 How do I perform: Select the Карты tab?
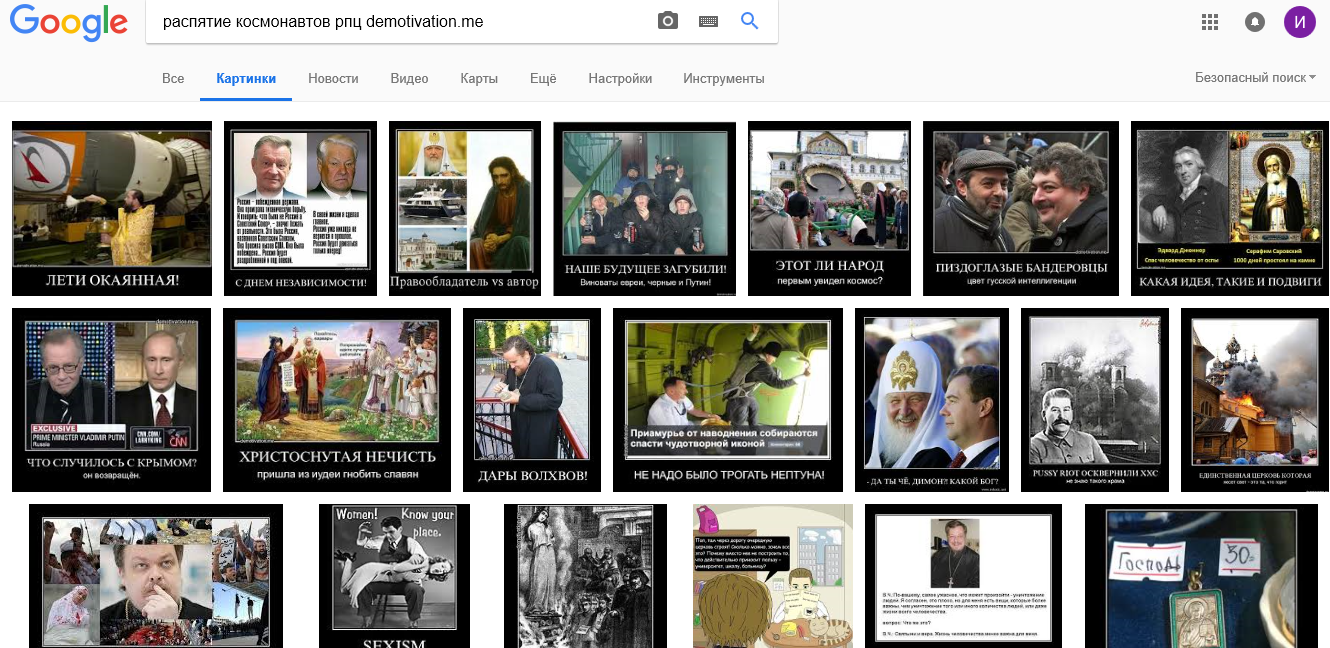click(479, 79)
